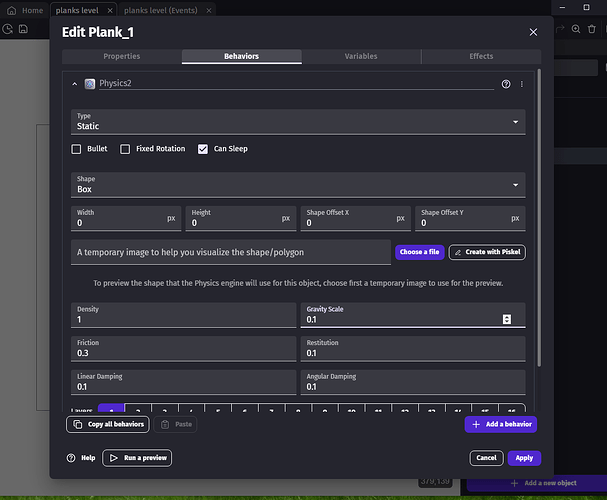Uncheck the Can Sleep checkbox

[x=203, y=149]
